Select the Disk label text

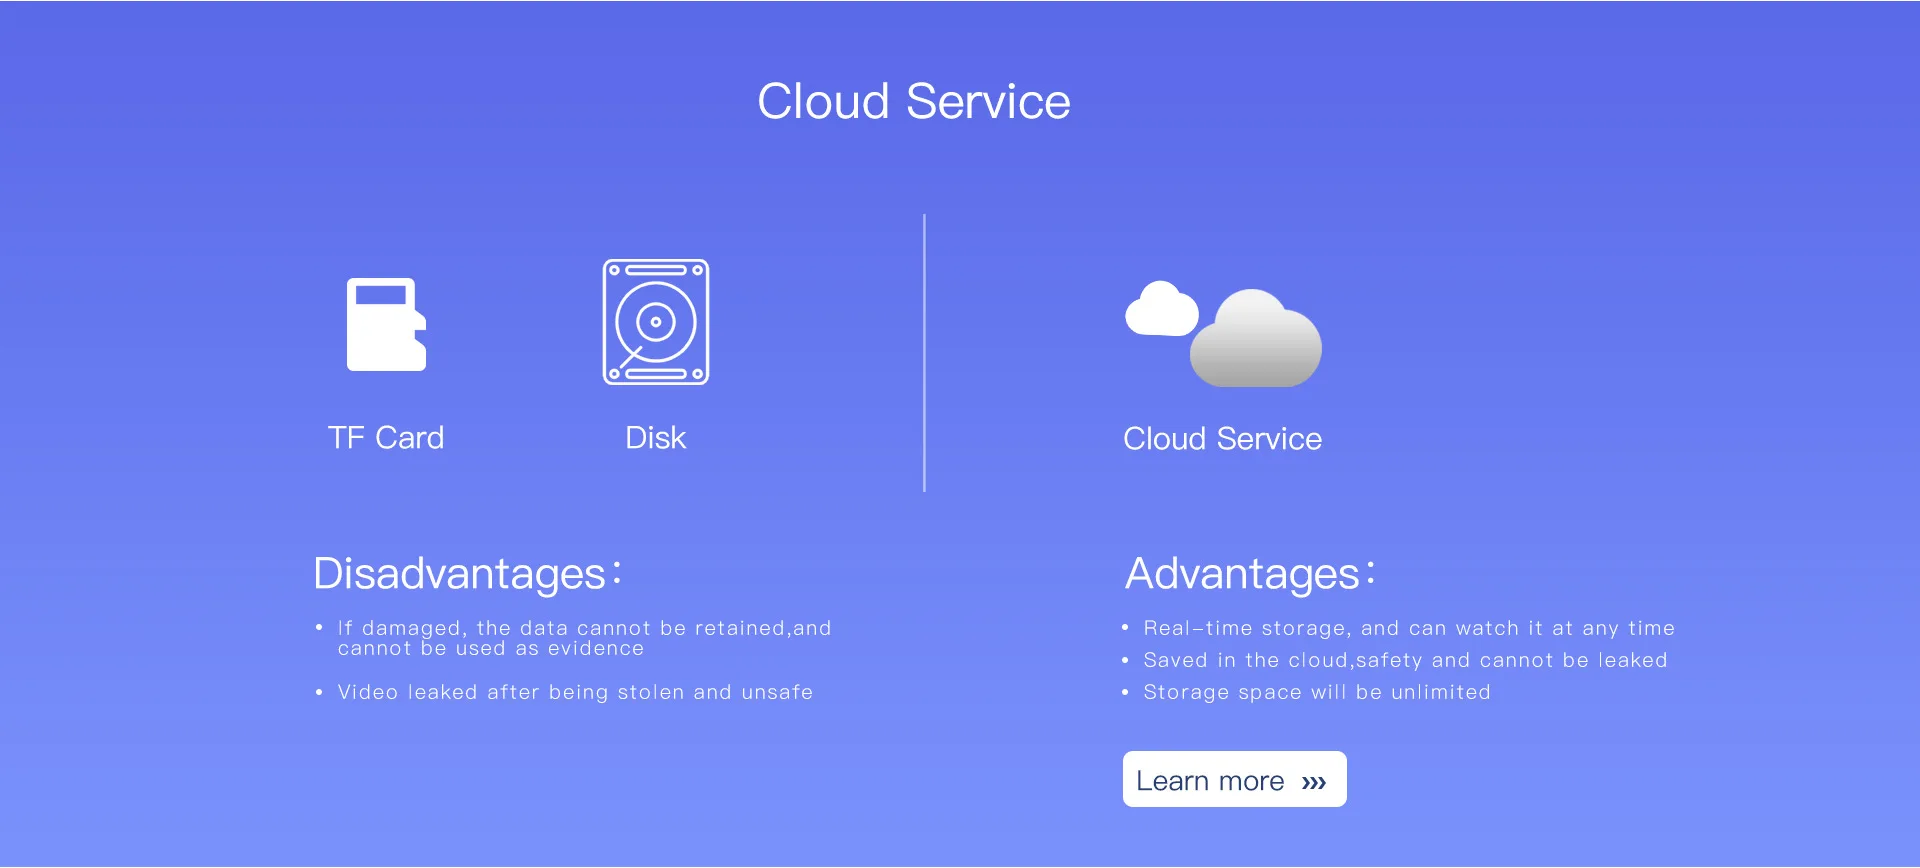656,438
